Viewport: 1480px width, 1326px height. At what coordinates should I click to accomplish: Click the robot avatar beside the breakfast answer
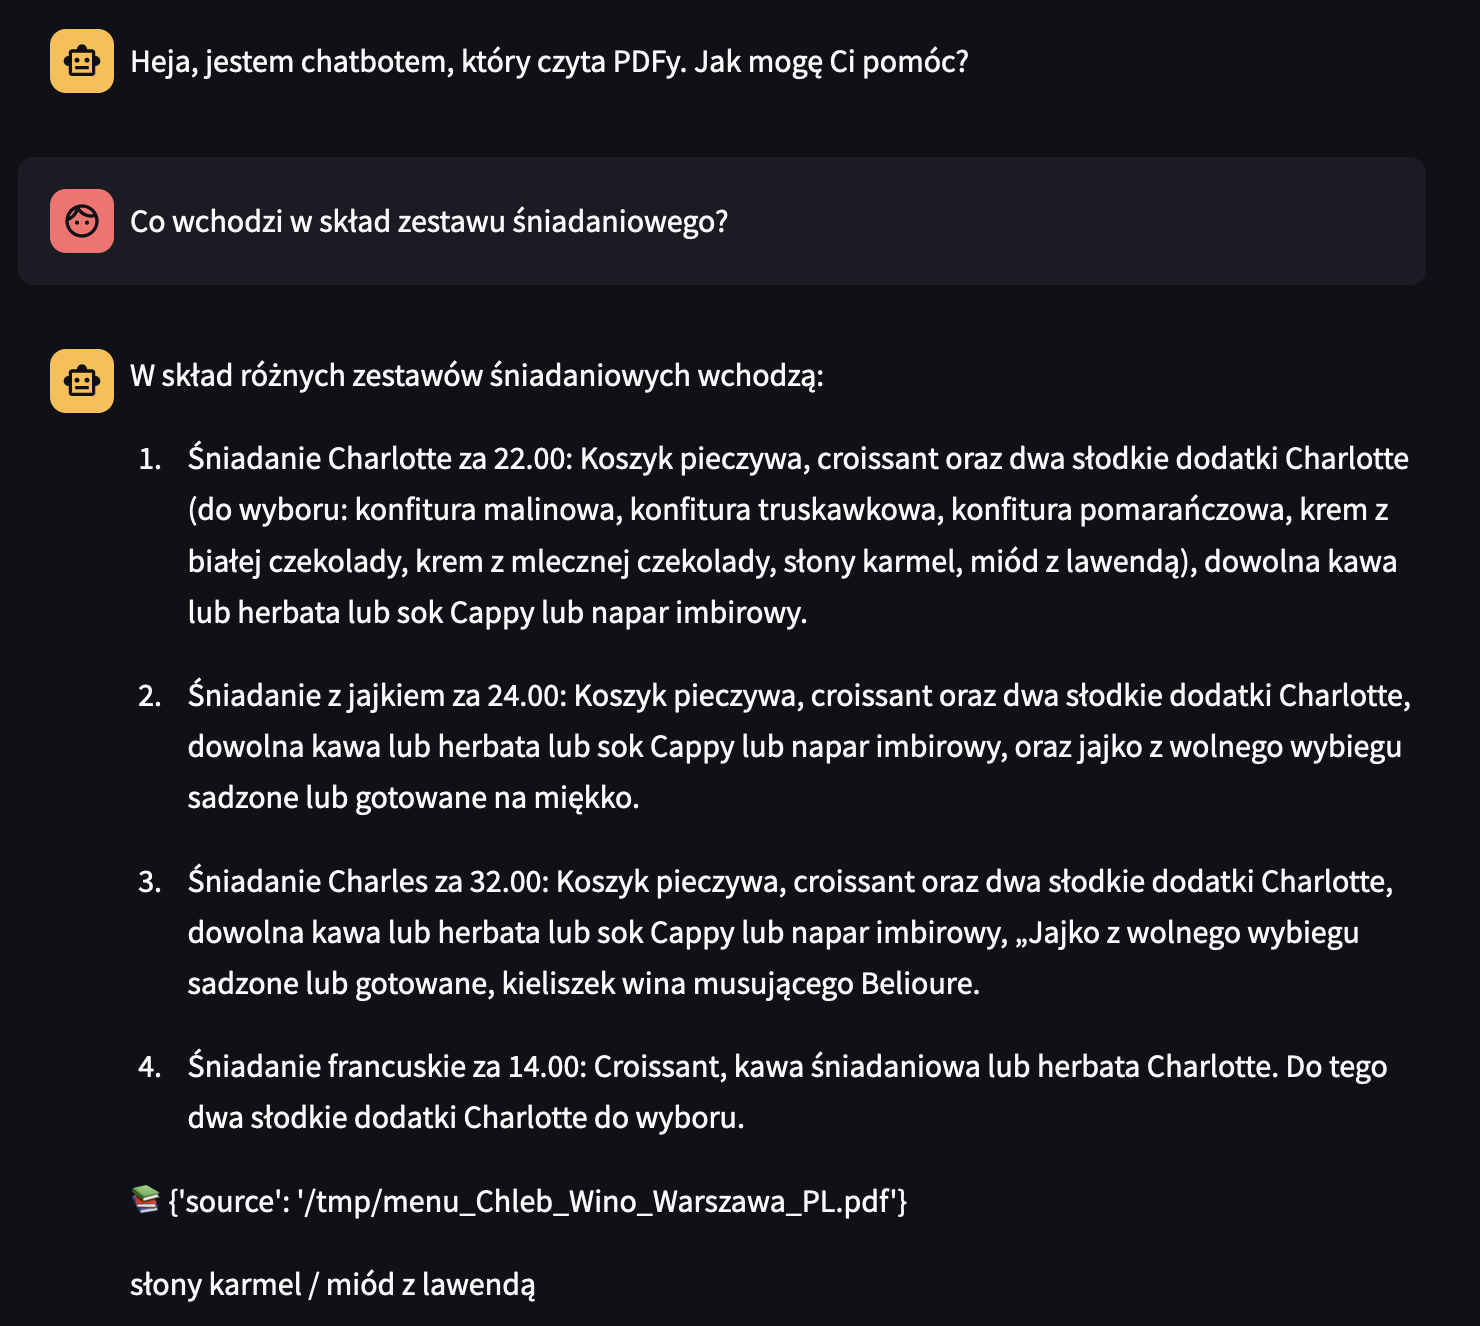pyautogui.click(x=82, y=381)
